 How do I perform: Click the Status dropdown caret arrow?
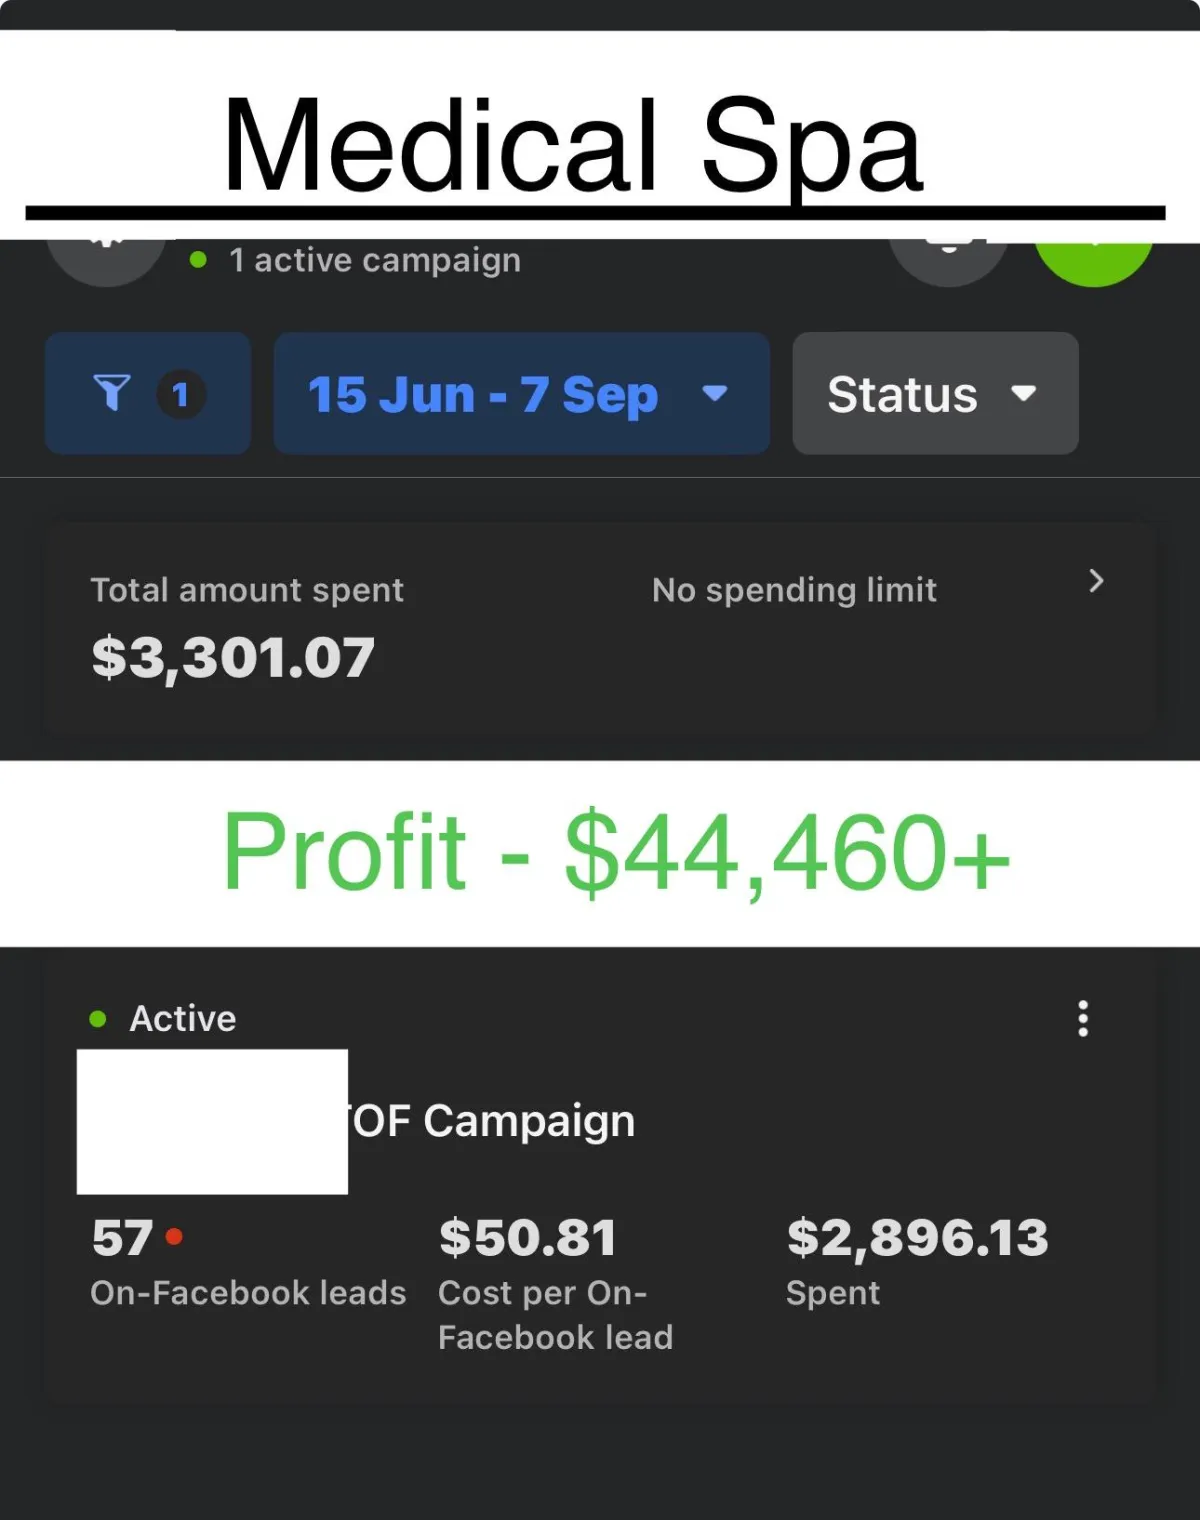(x=1023, y=393)
